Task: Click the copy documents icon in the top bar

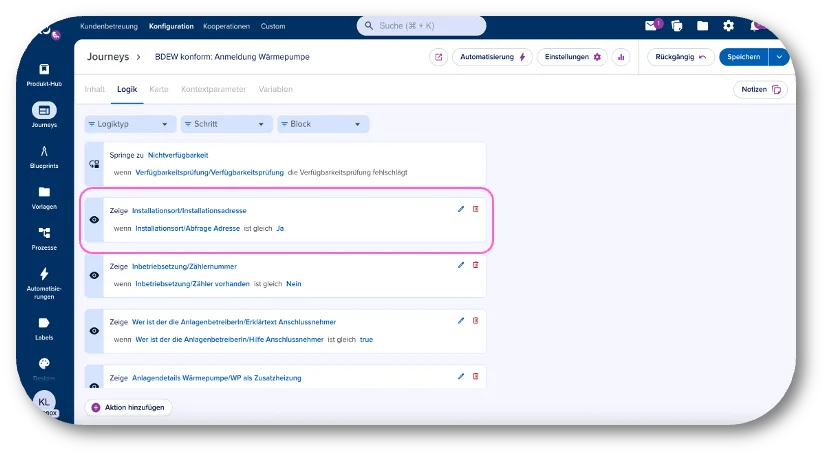Action: [x=677, y=25]
